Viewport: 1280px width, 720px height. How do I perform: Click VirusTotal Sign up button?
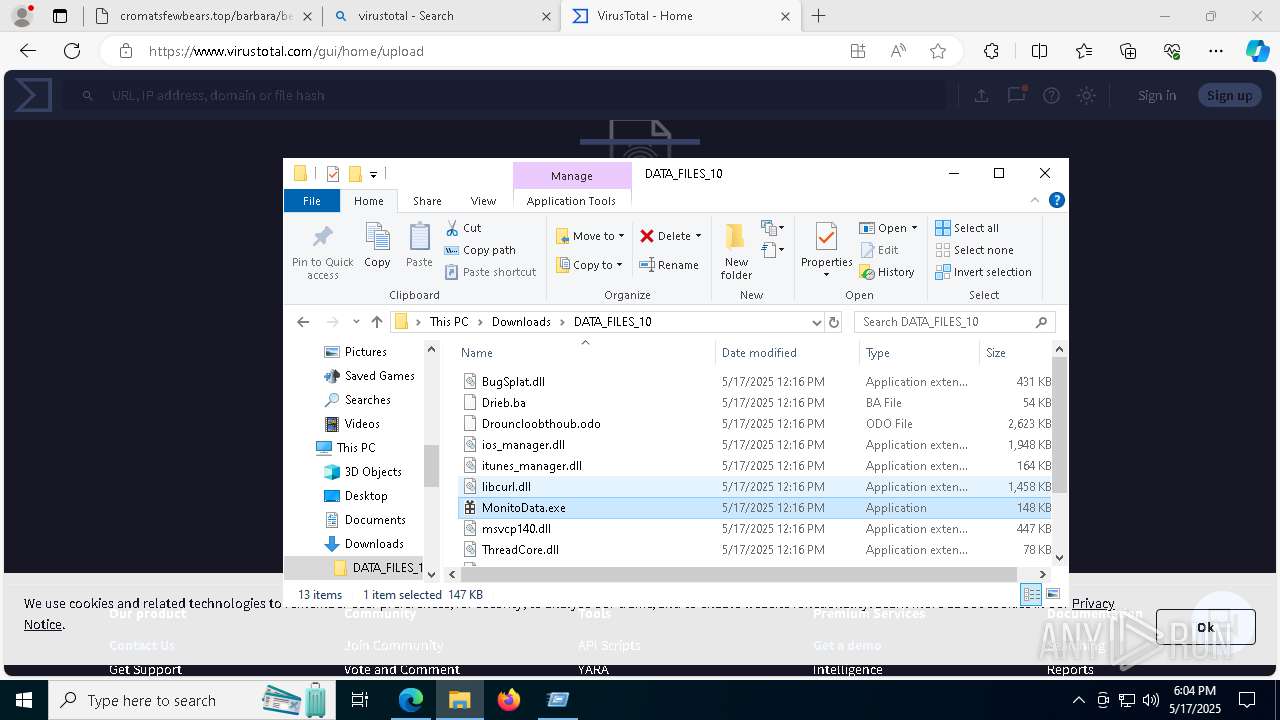tap(1229, 95)
